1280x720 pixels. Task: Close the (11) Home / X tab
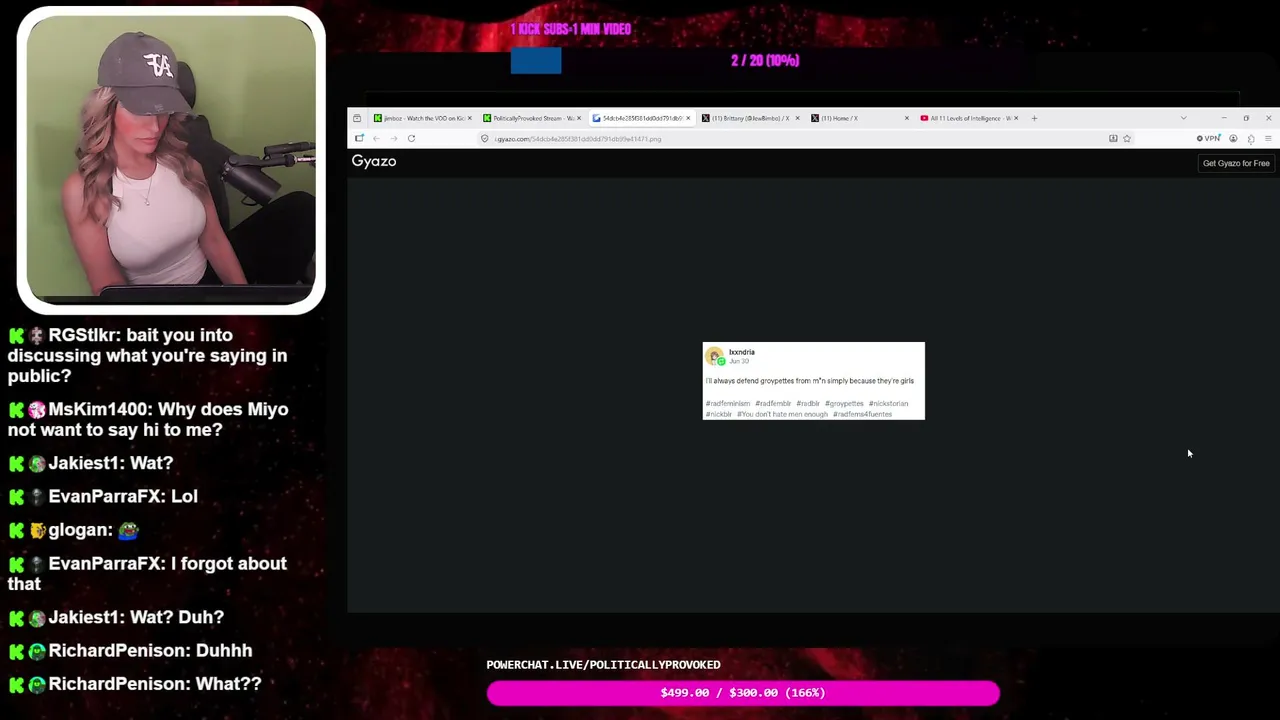click(x=907, y=118)
